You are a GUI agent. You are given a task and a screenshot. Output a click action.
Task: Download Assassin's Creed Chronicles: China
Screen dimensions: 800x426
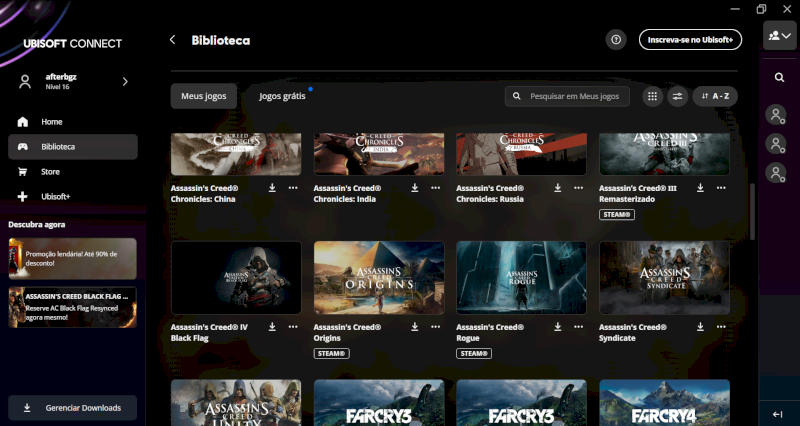click(272, 188)
